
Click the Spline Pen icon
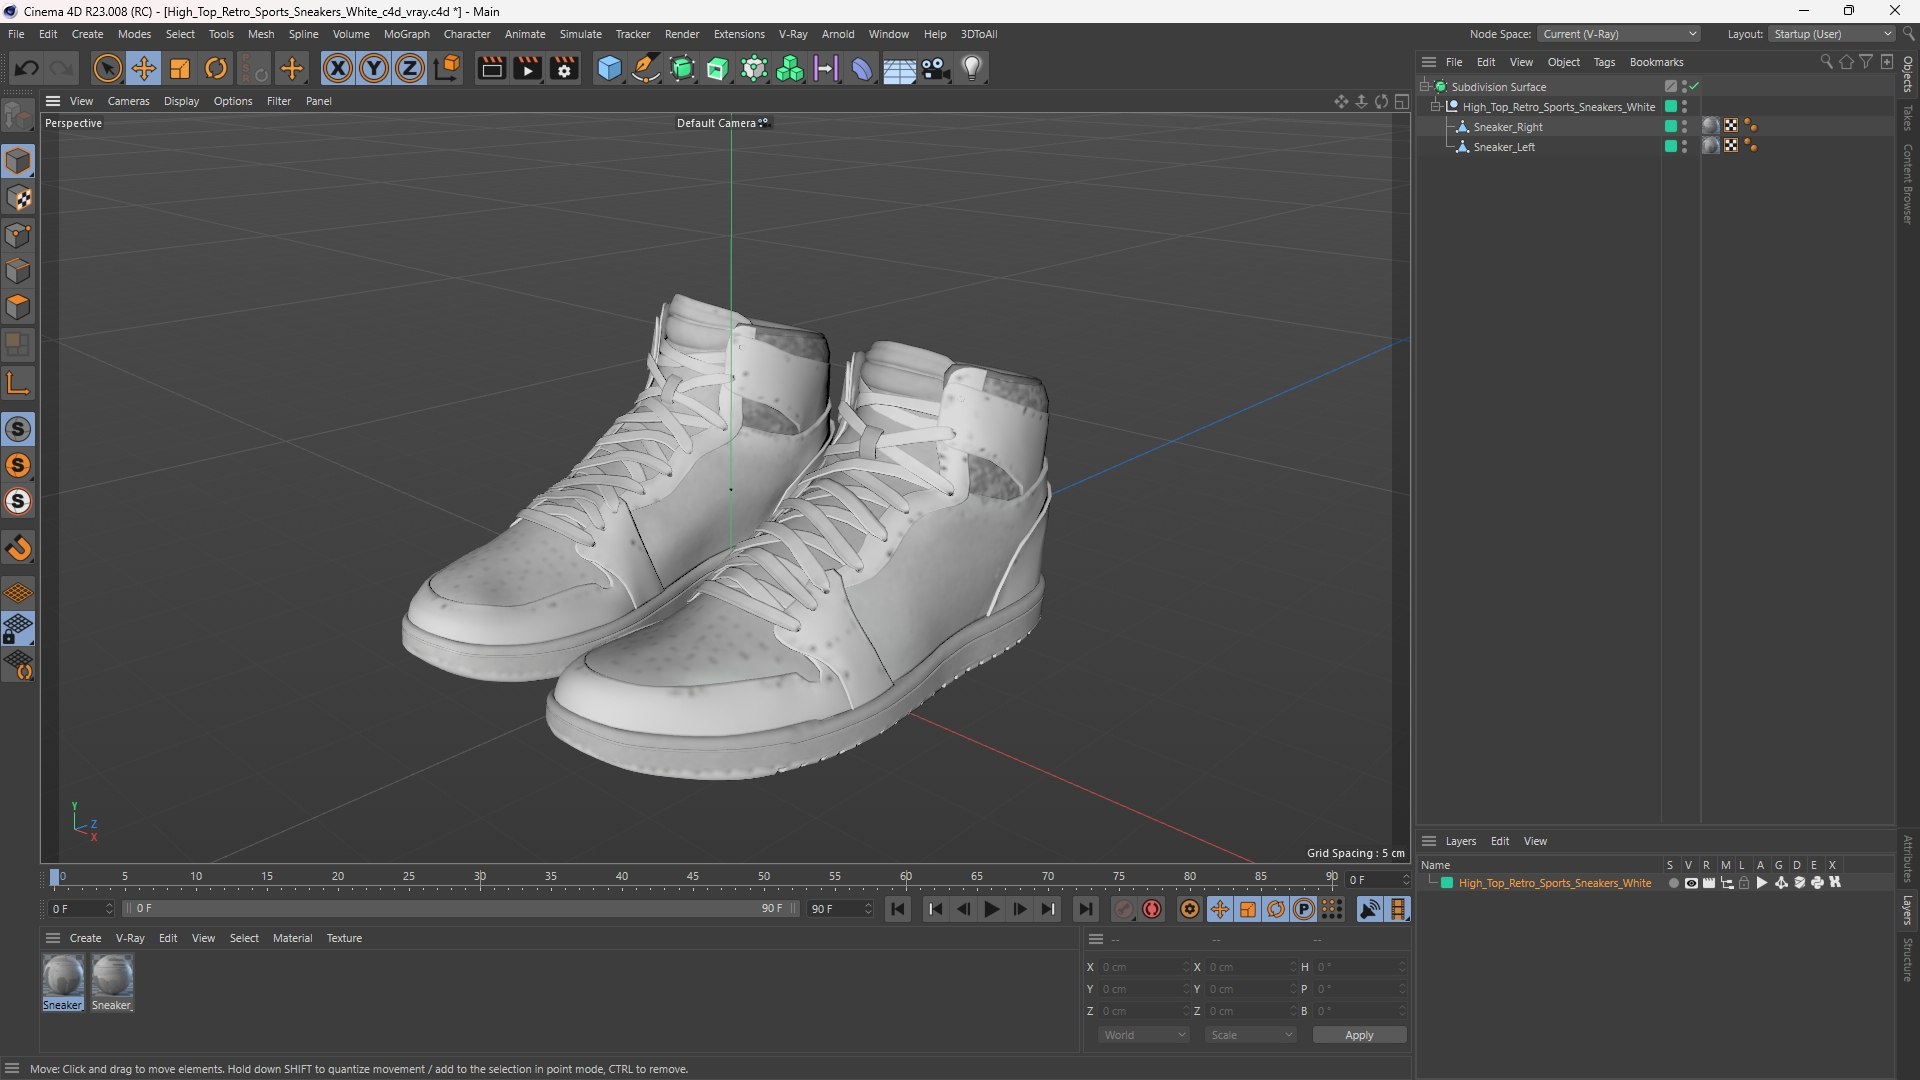646,68
